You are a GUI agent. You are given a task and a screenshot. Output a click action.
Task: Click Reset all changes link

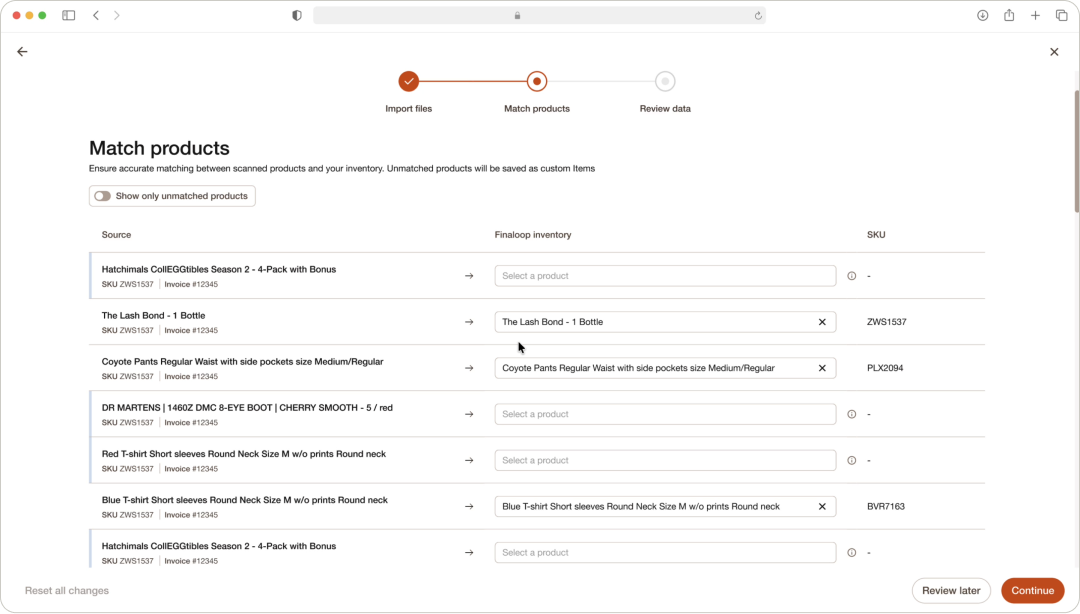(67, 591)
